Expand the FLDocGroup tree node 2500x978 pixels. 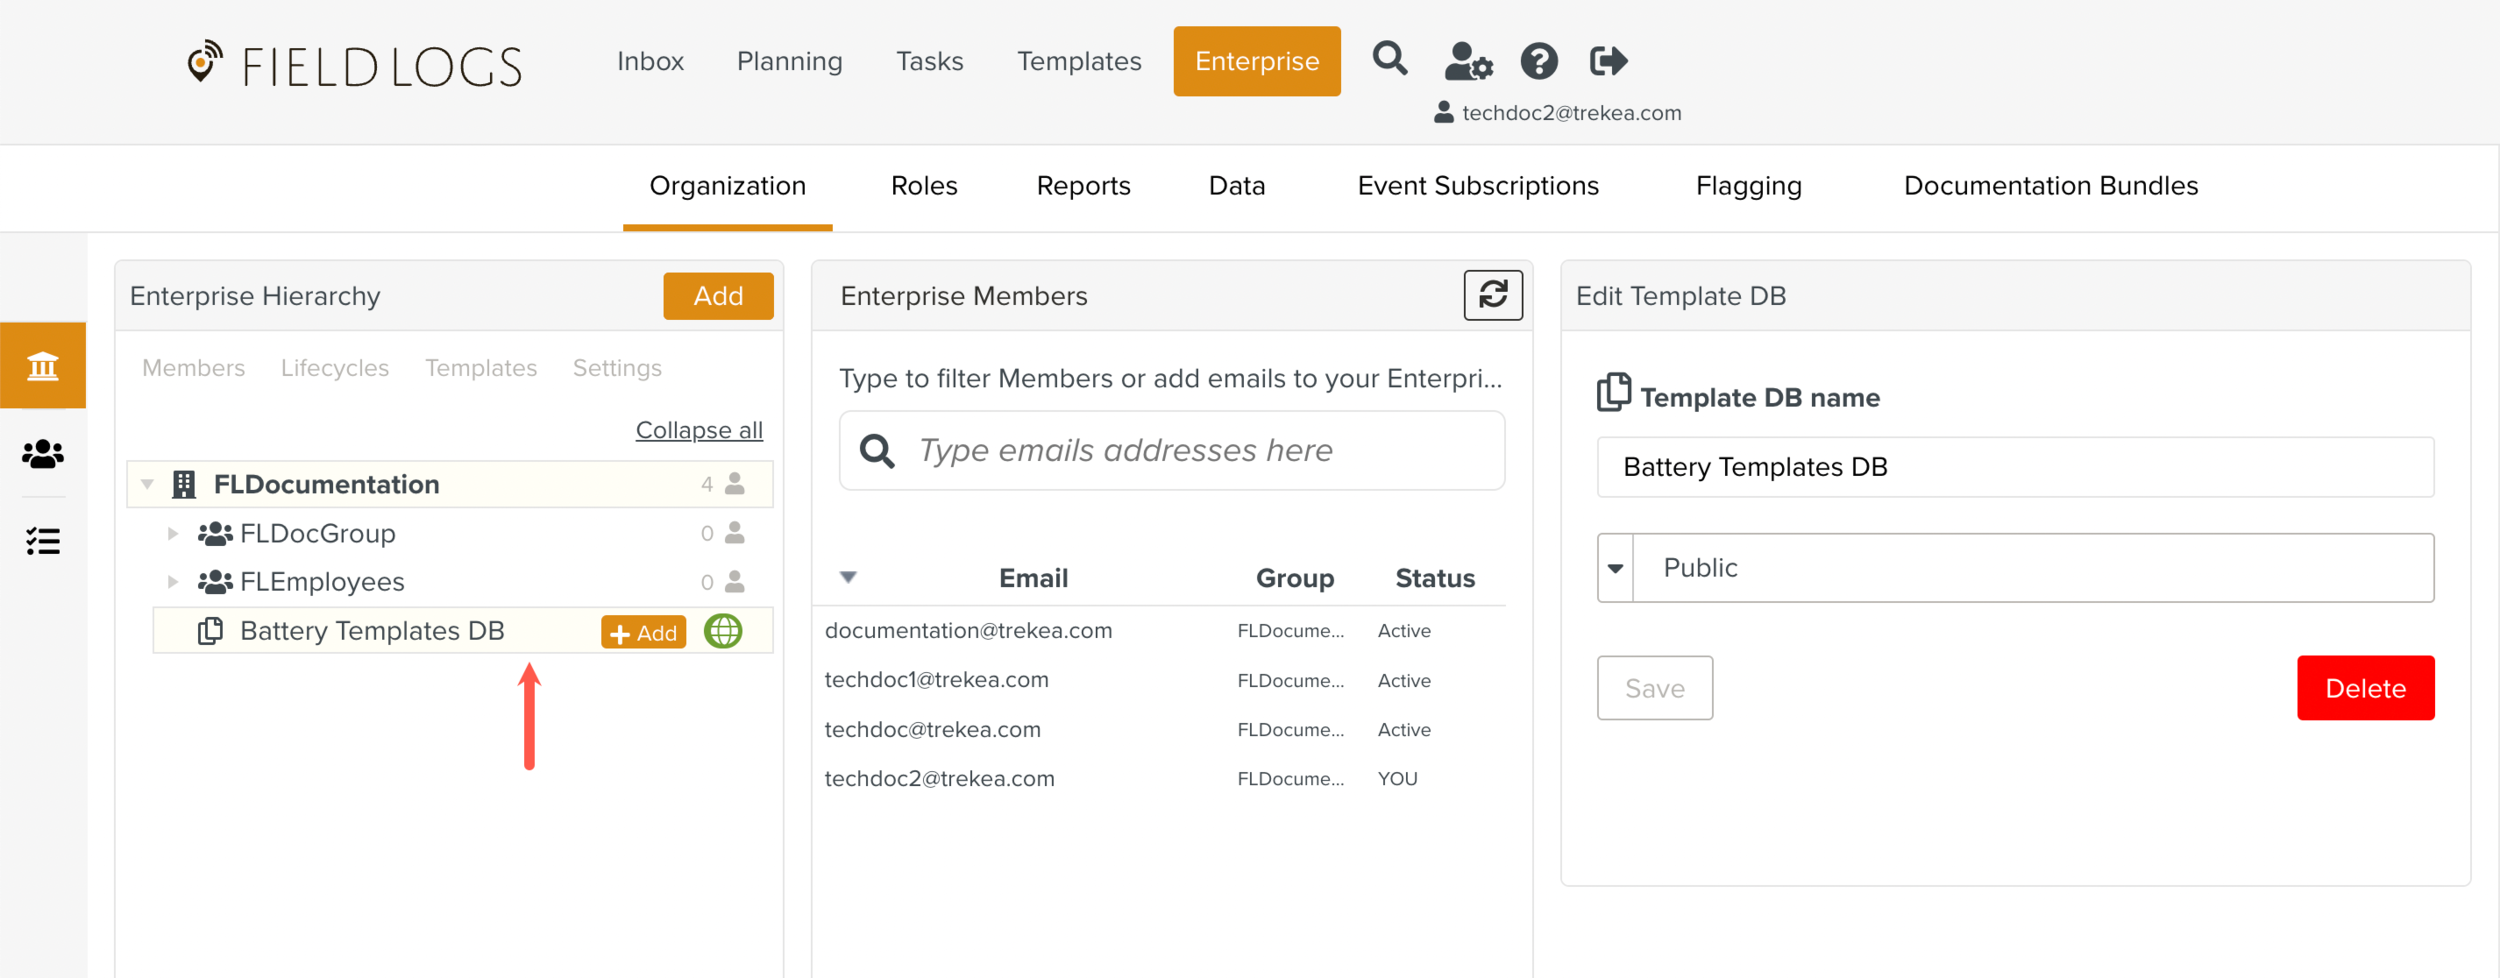173,534
